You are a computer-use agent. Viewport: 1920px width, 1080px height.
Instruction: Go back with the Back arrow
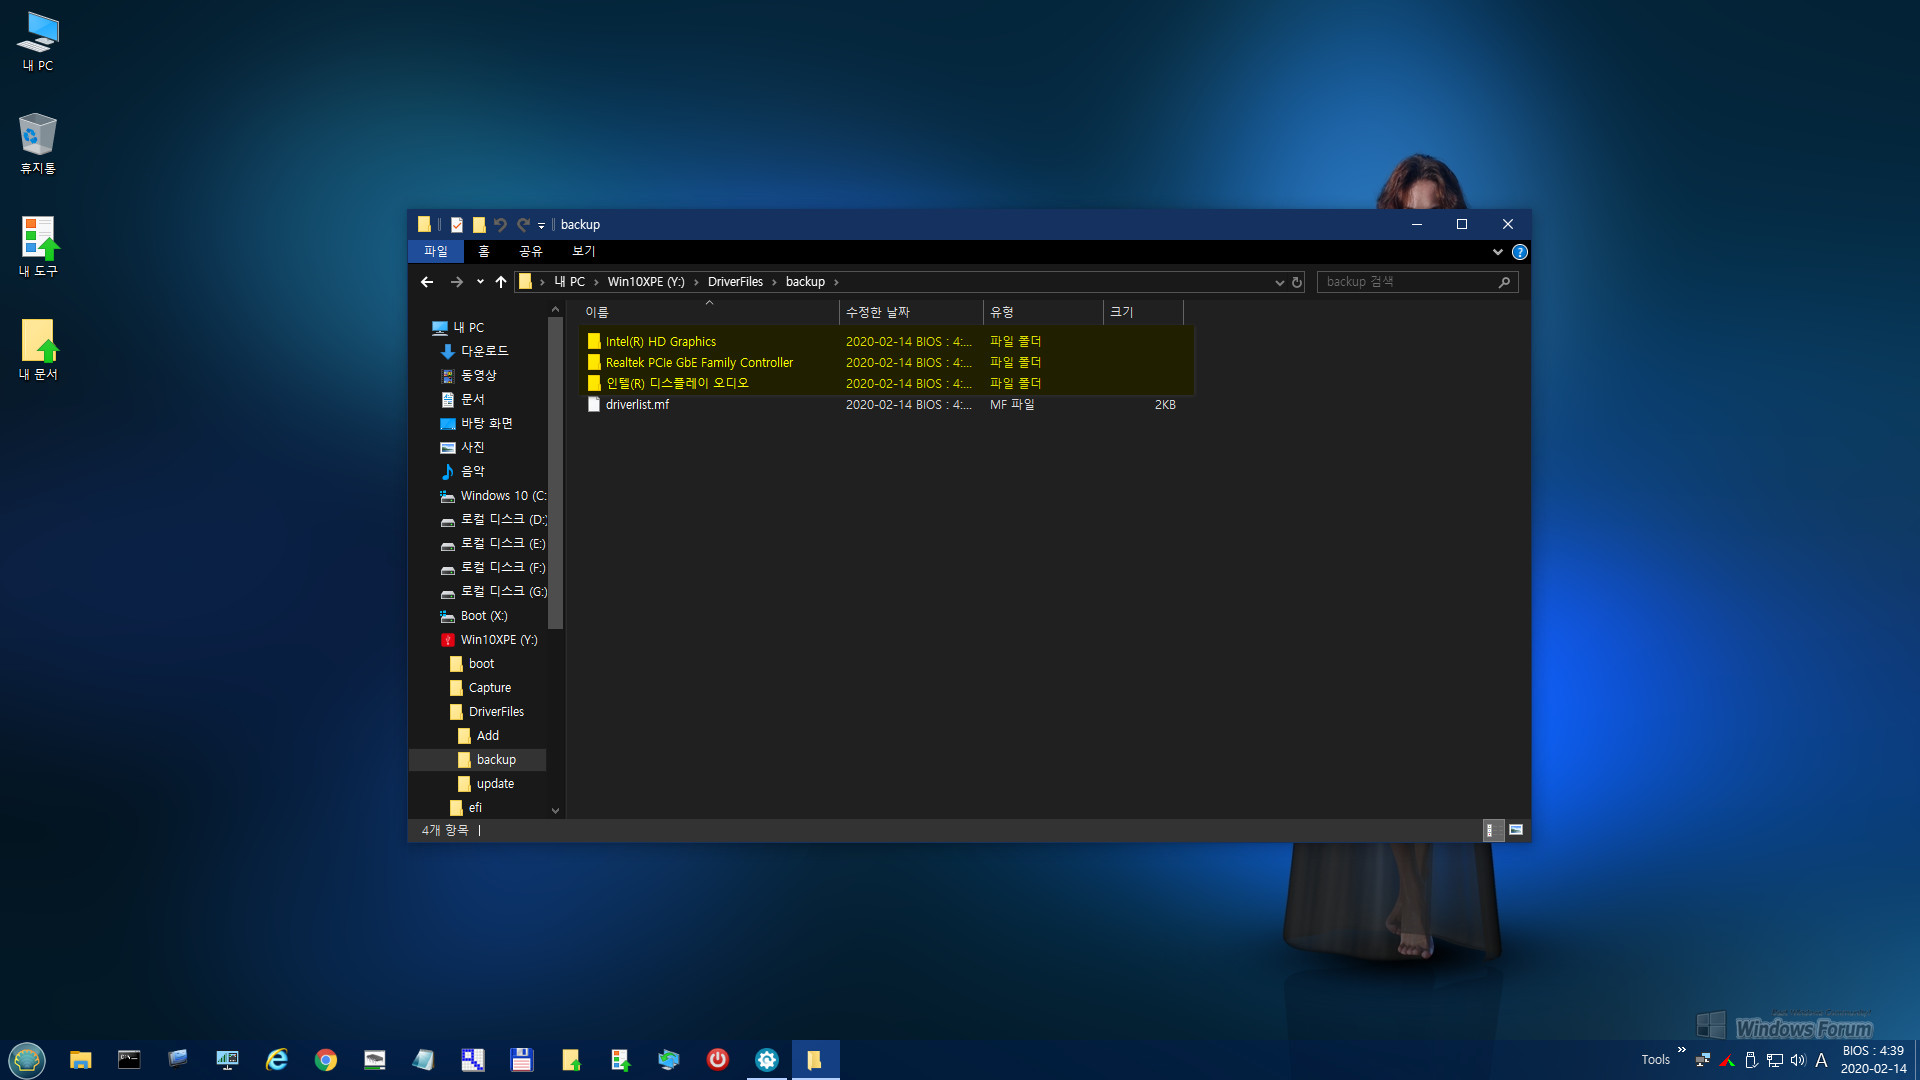427,282
